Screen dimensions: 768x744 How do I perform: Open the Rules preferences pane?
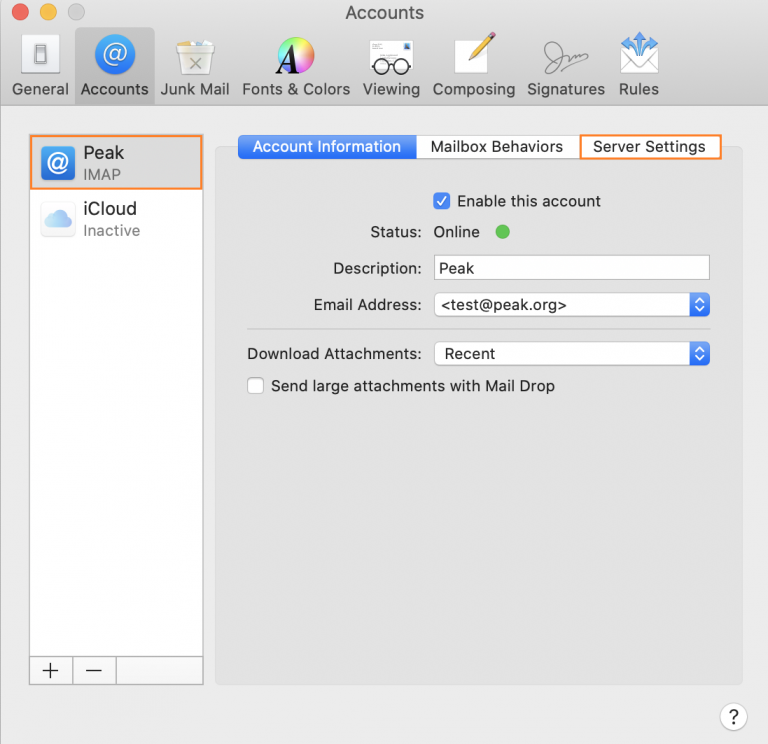pyautogui.click(x=638, y=67)
